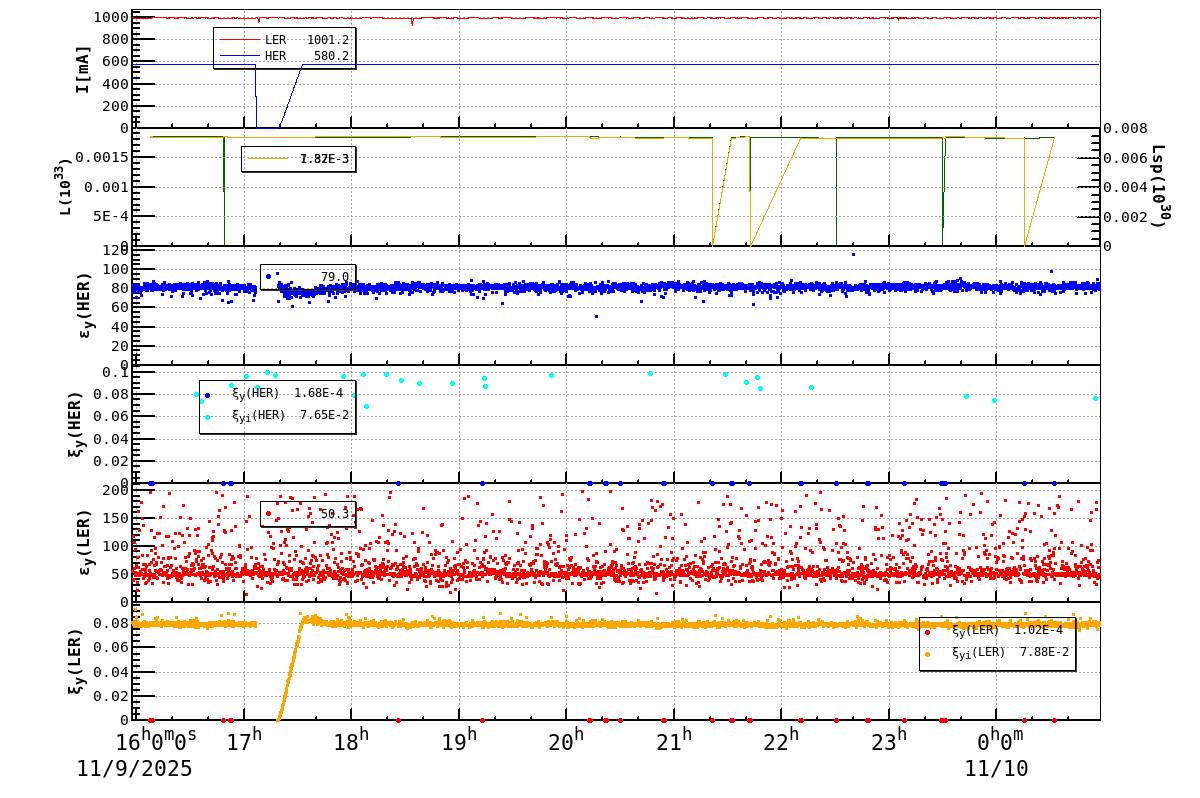1200x798 pixels.
Task: Click the 23h time tick label
Action: (888, 742)
